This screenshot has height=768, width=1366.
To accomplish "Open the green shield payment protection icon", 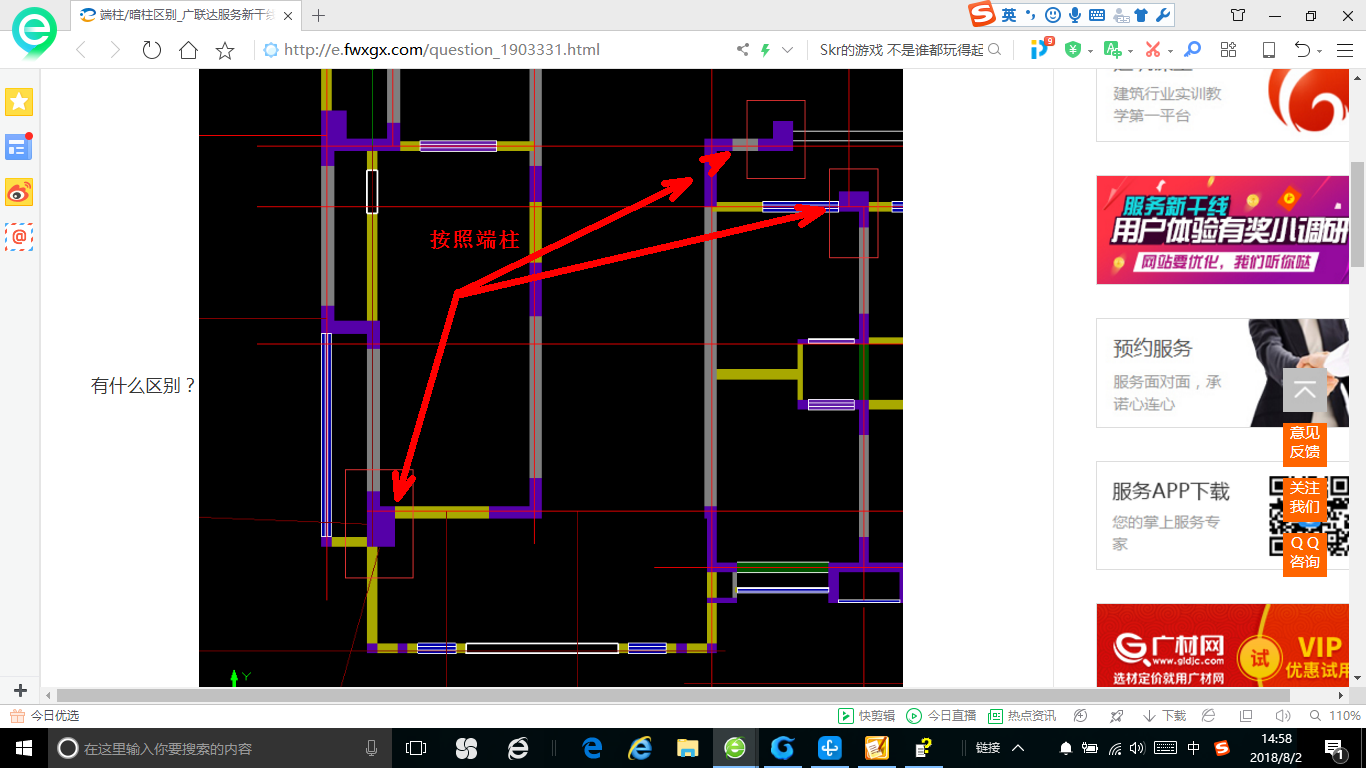I will pos(1073,50).
